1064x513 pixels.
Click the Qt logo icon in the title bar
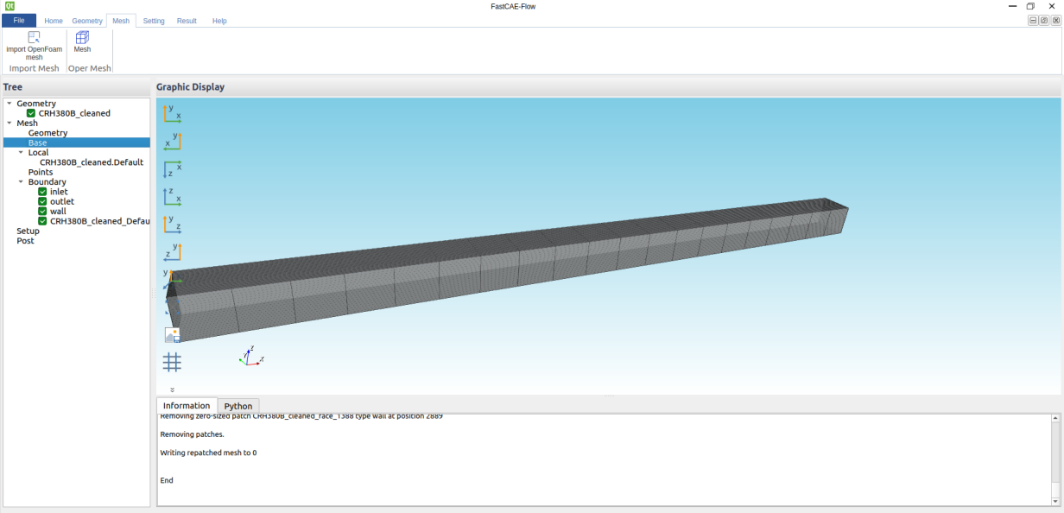[10, 6]
